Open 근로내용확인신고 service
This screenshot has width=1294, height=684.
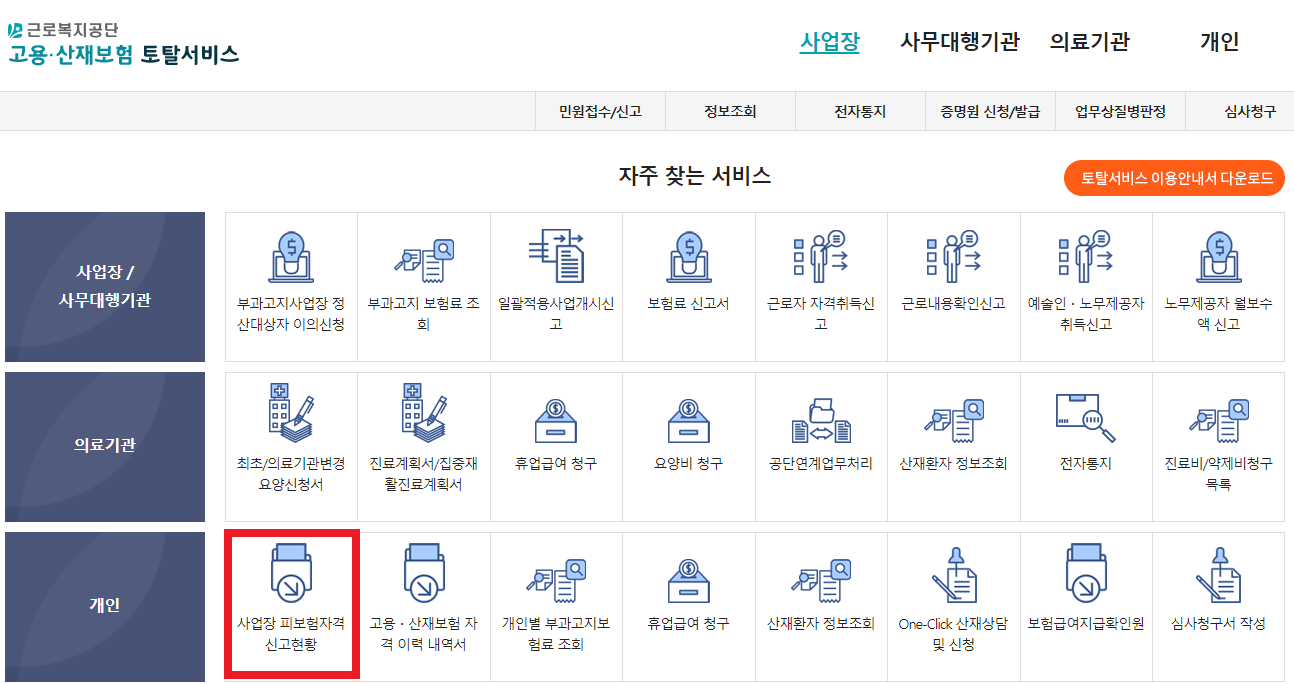[954, 287]
